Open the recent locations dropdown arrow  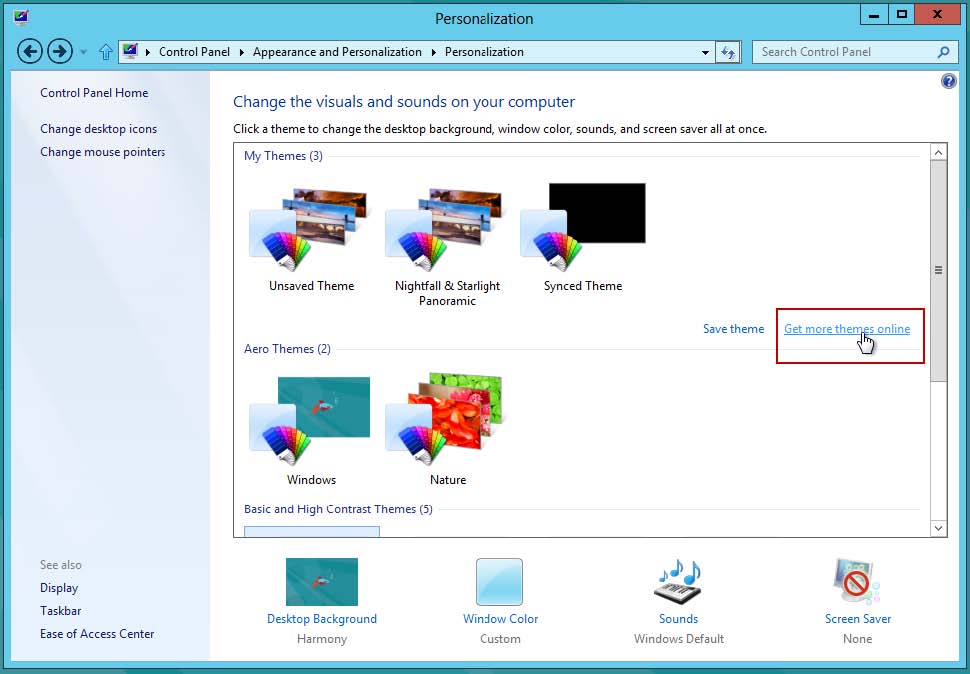[83, 52]
